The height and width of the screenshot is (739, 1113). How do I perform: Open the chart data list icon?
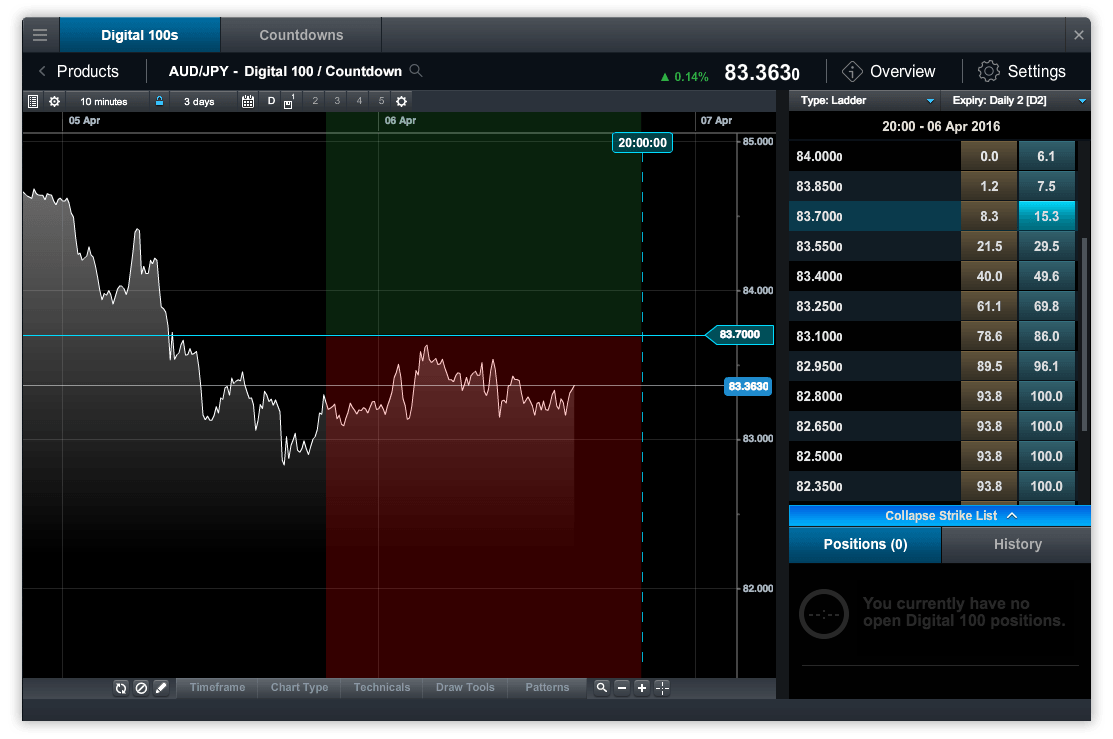pos(33,102)
